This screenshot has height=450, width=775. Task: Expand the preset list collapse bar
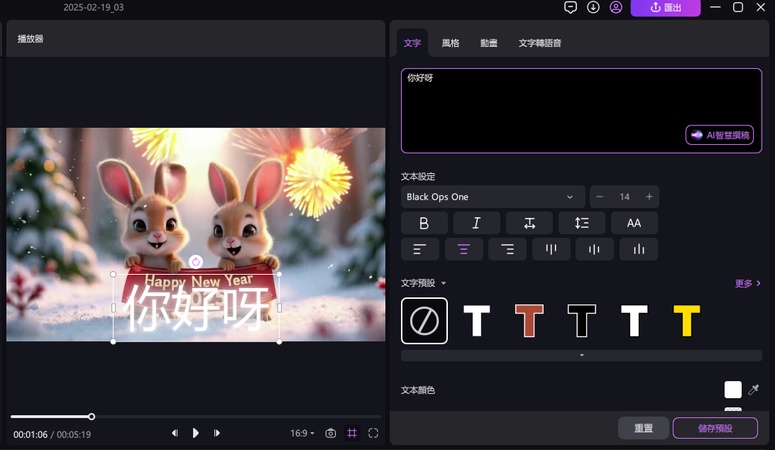click(x=581, y=355)
